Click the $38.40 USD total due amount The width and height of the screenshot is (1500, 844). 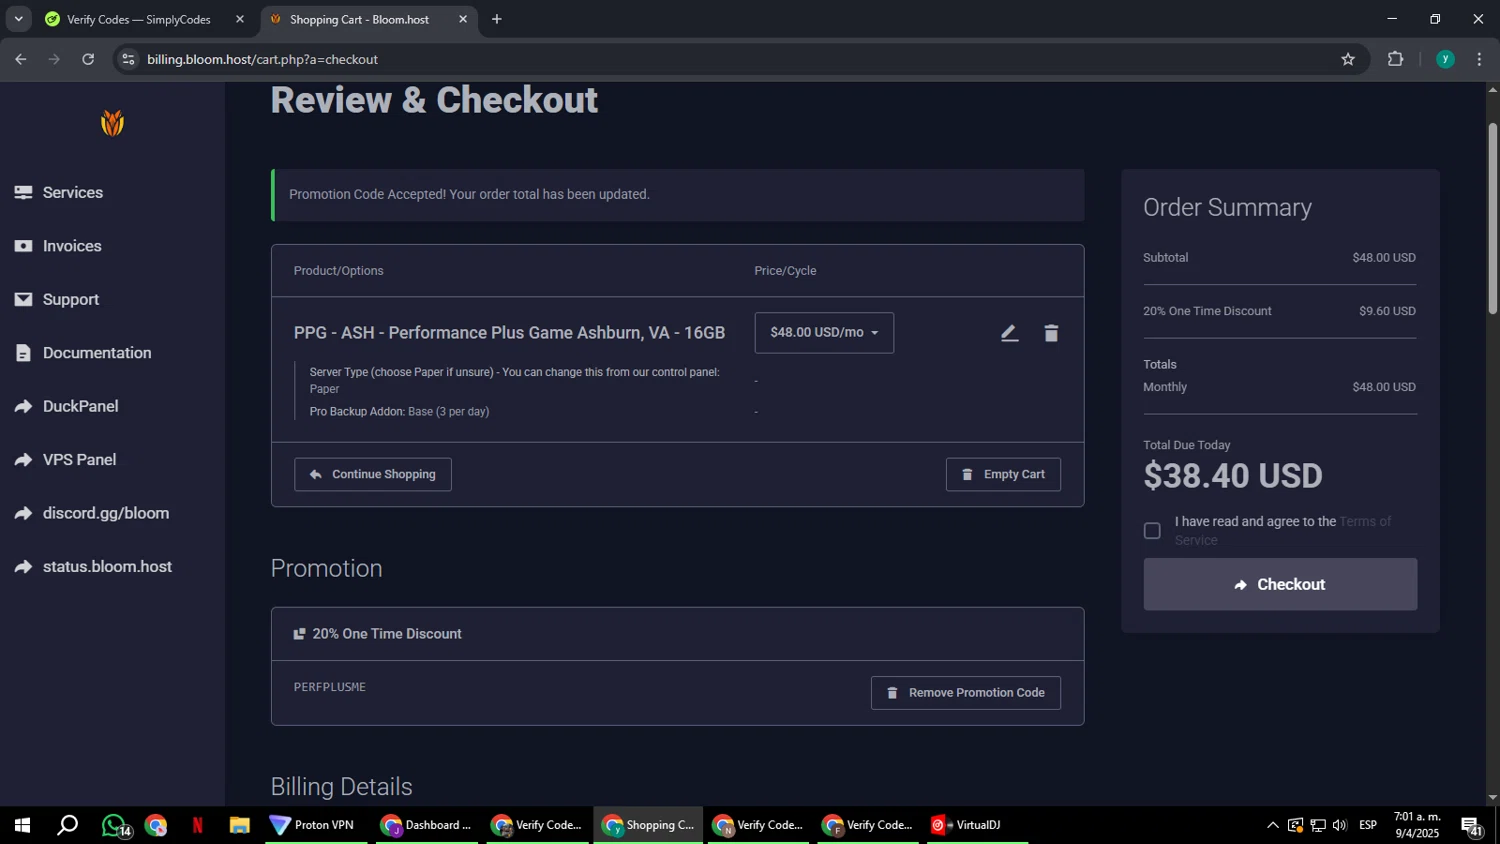point(1233,477)
